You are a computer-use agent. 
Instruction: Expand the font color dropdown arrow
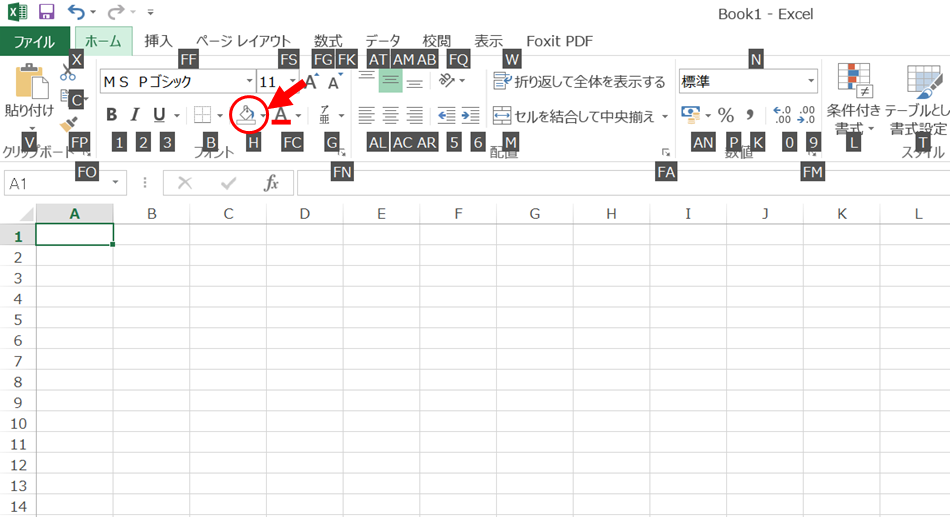(x=298, y=115)
